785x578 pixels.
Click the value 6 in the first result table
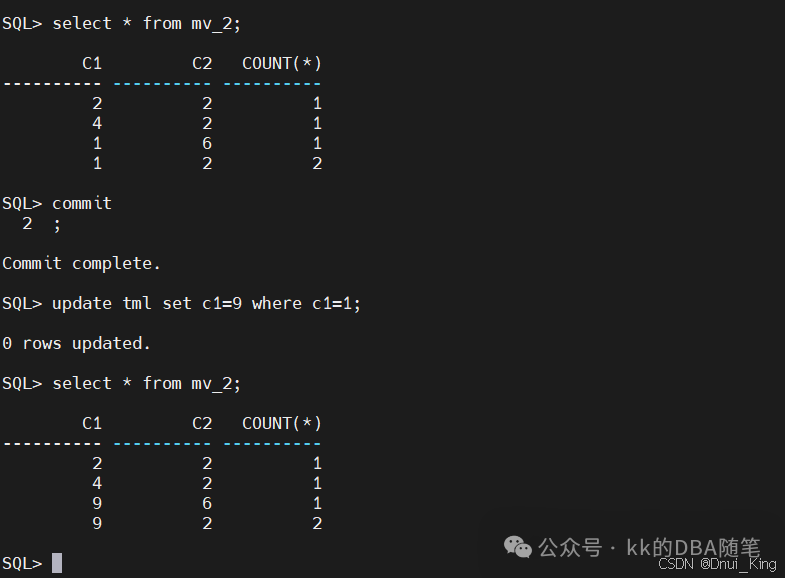pos(207,144)
